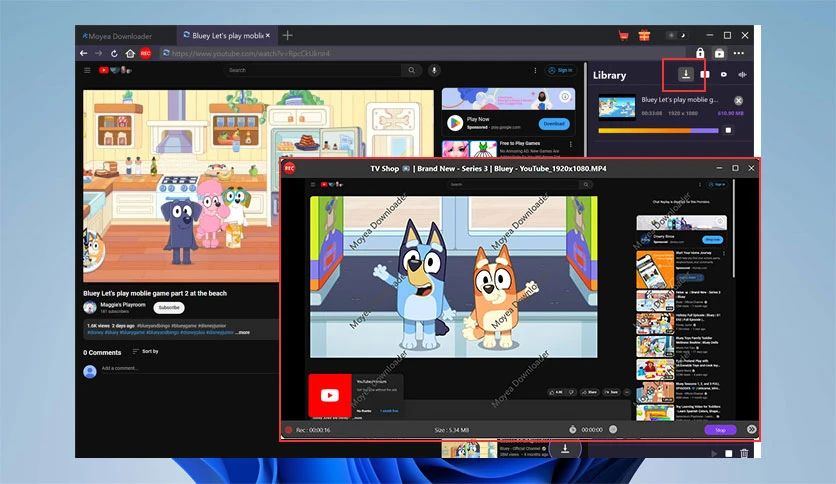Toggle the library panel folder icon
The width and height of the screenshot is (836, 484).
coord(719,53)
